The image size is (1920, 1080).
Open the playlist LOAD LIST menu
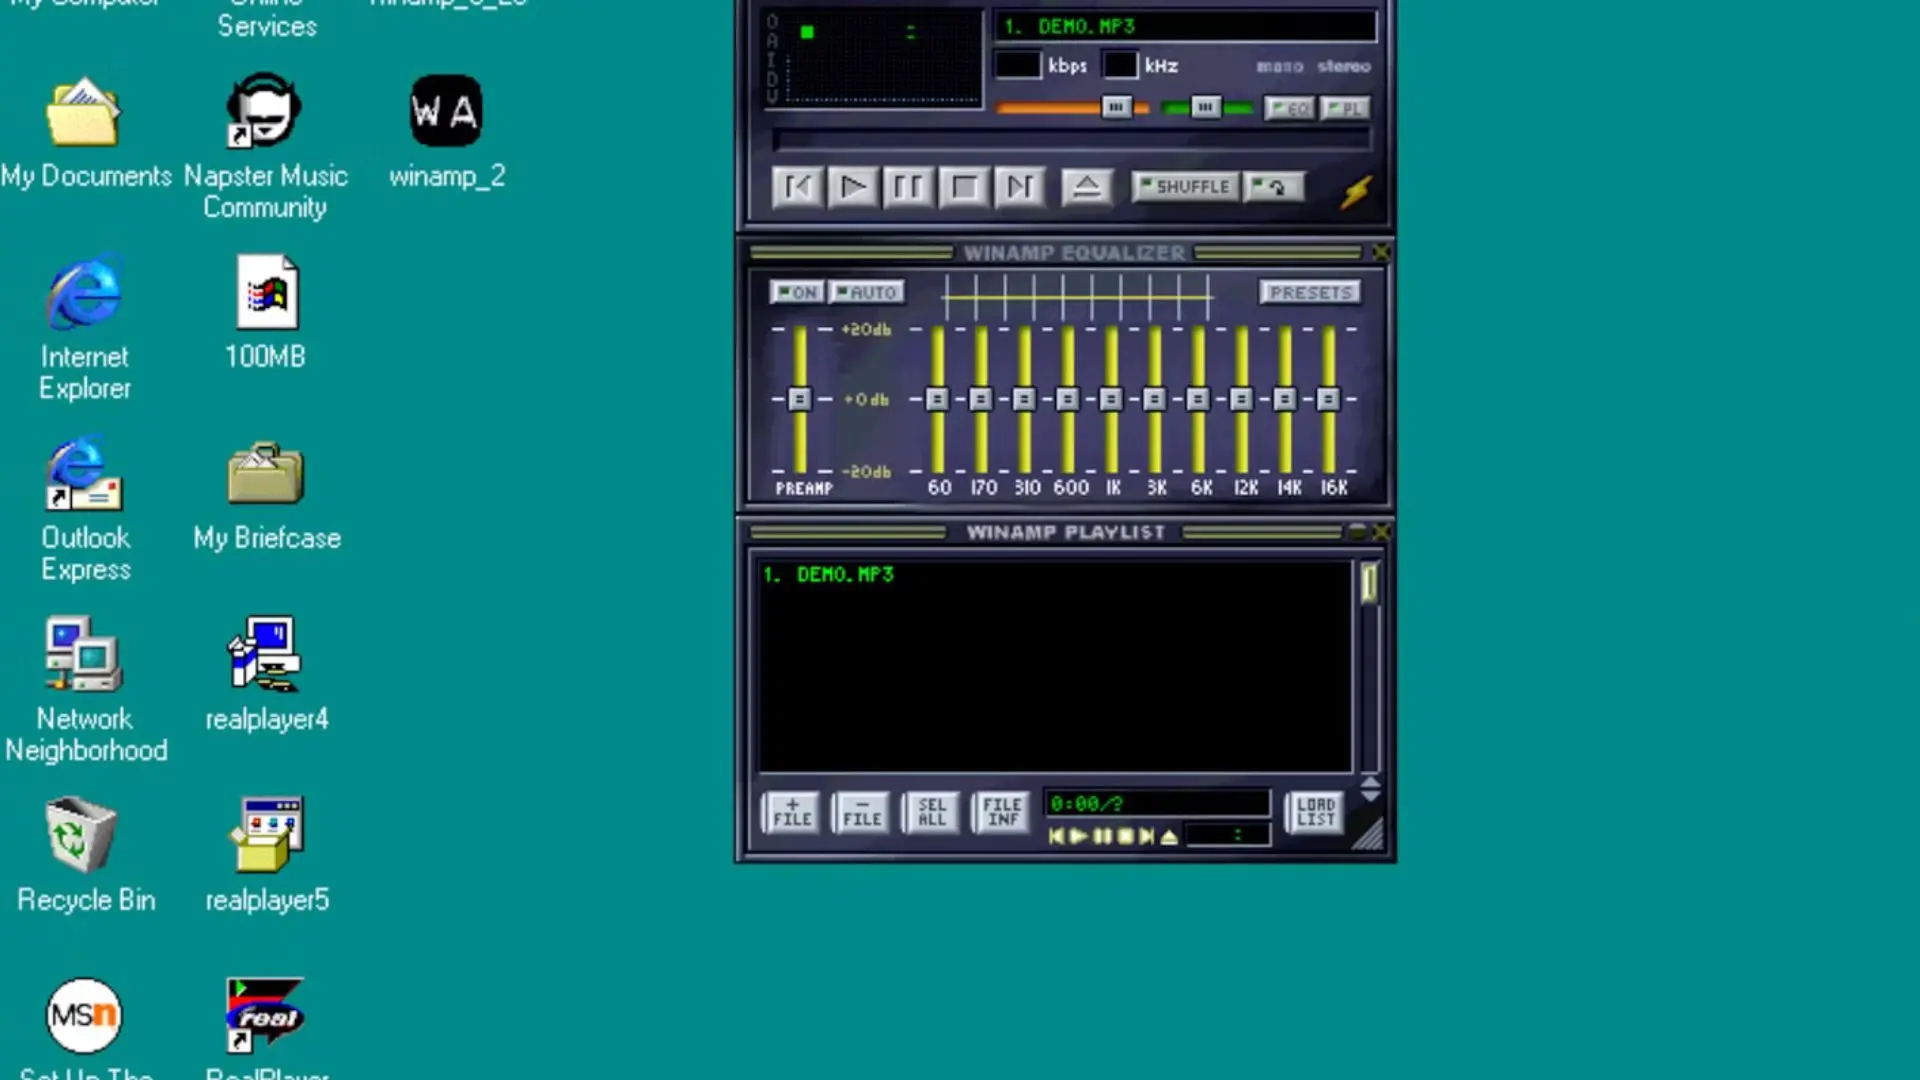coord(1316,812)
